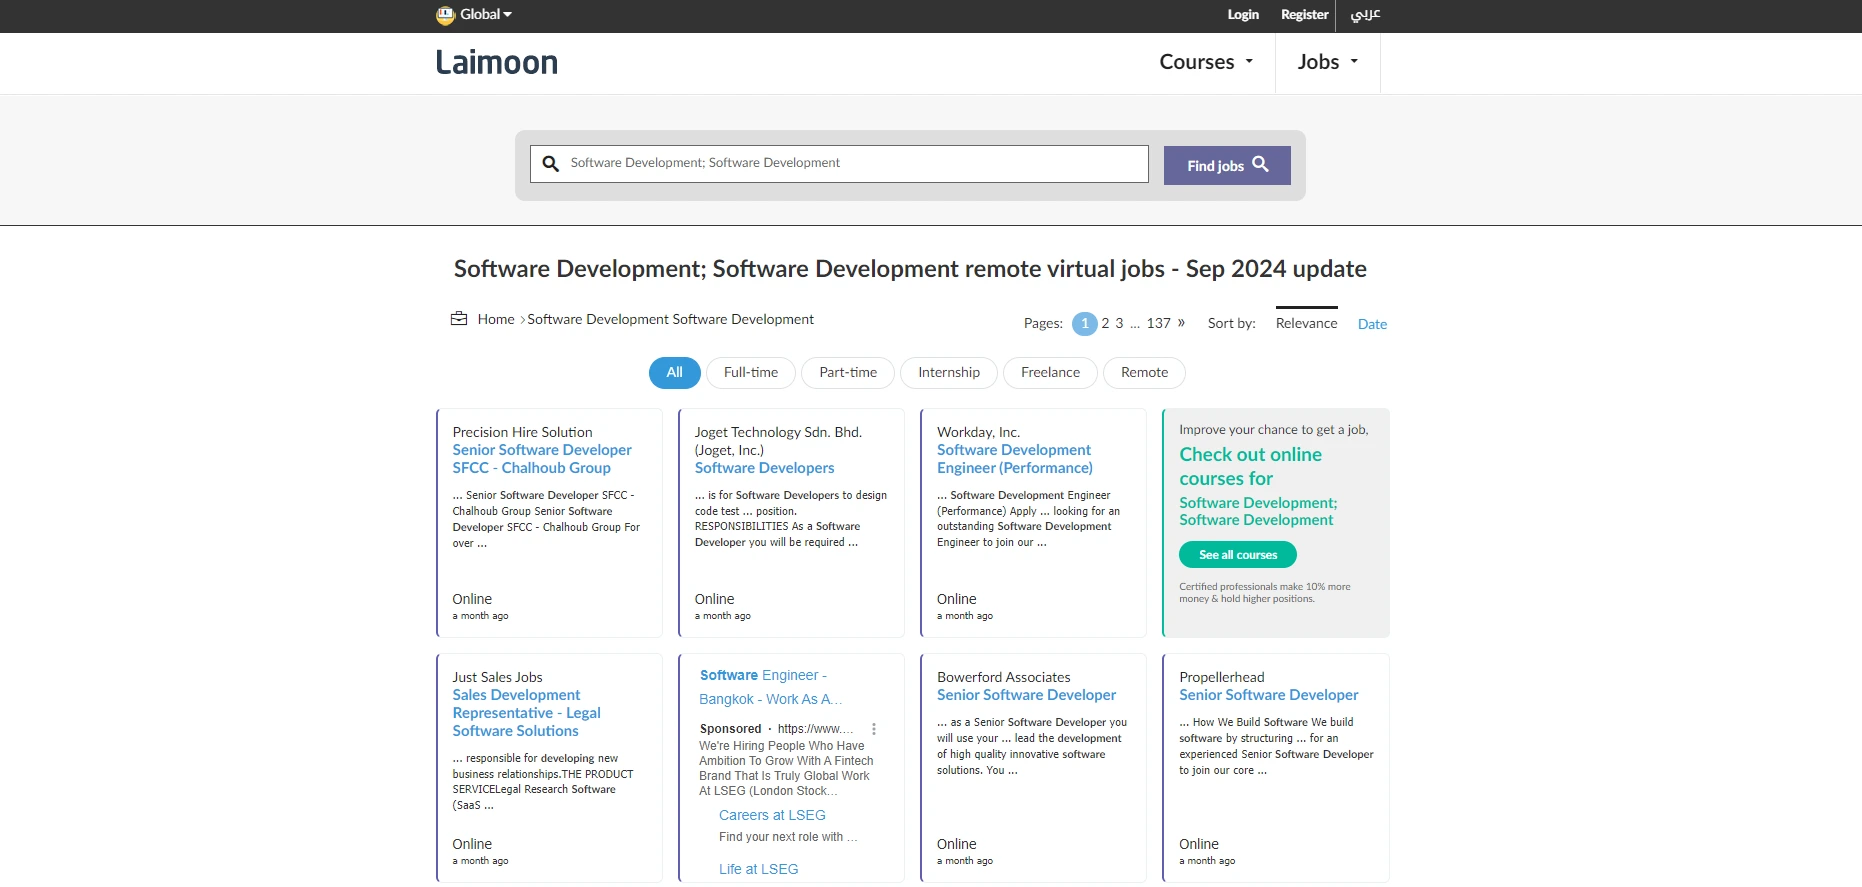
Task: Filter jobs by Full-time
Action: [751, 373]
